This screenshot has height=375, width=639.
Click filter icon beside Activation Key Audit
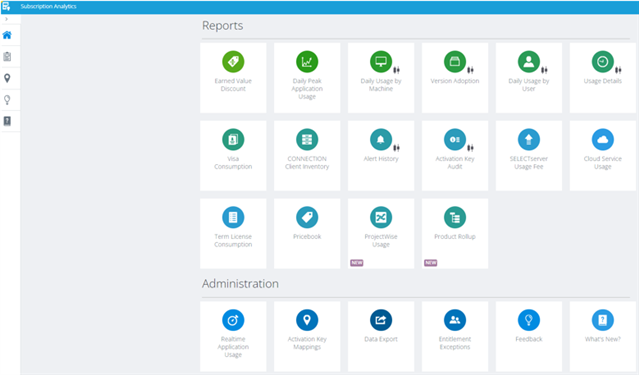(x=470, y=148)
